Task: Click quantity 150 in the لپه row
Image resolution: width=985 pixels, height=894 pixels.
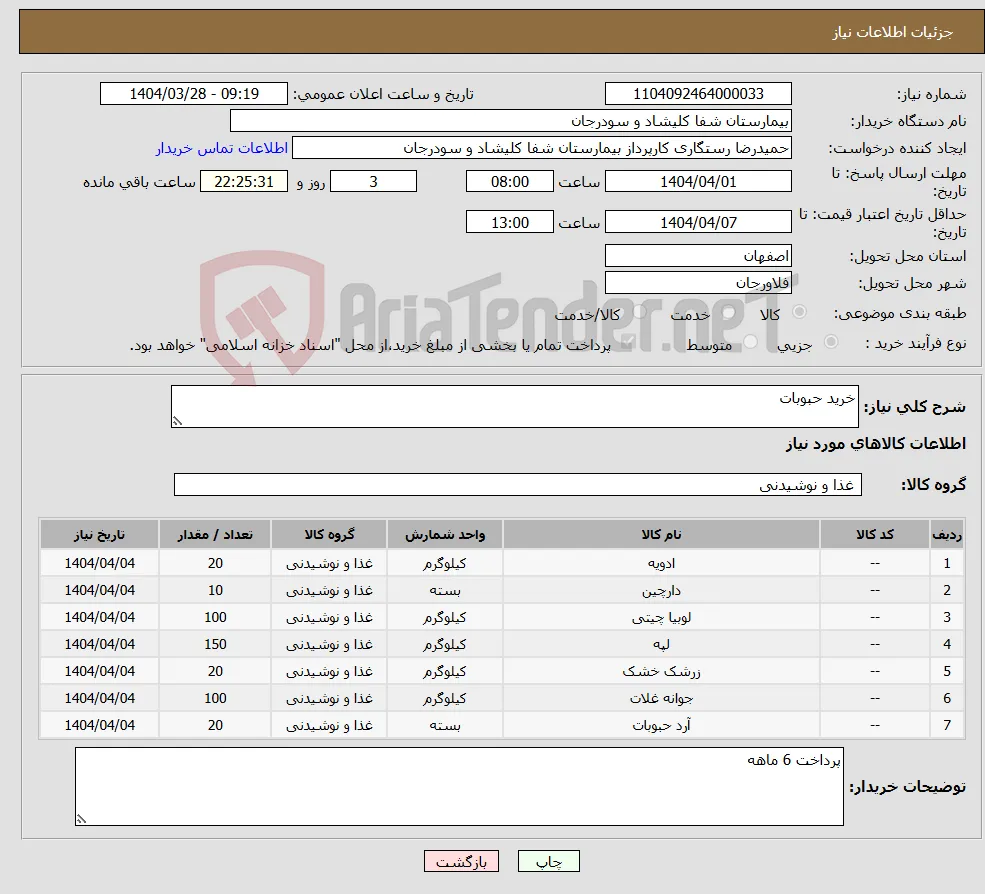Action: [x=215, y=645]
